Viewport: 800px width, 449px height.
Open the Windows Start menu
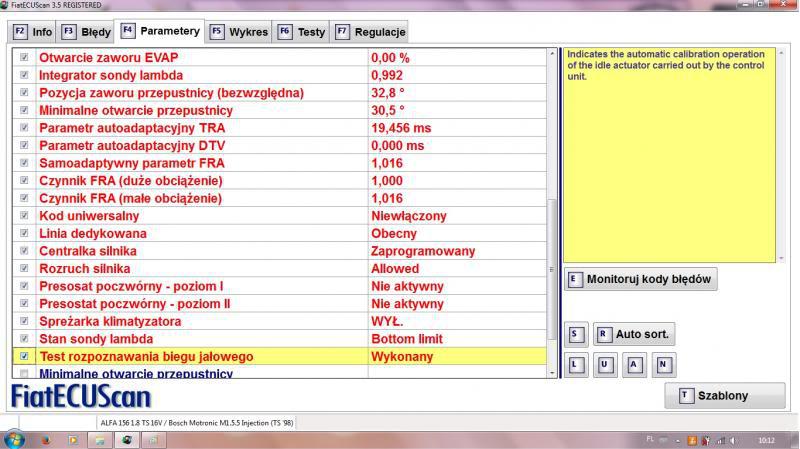16,439
